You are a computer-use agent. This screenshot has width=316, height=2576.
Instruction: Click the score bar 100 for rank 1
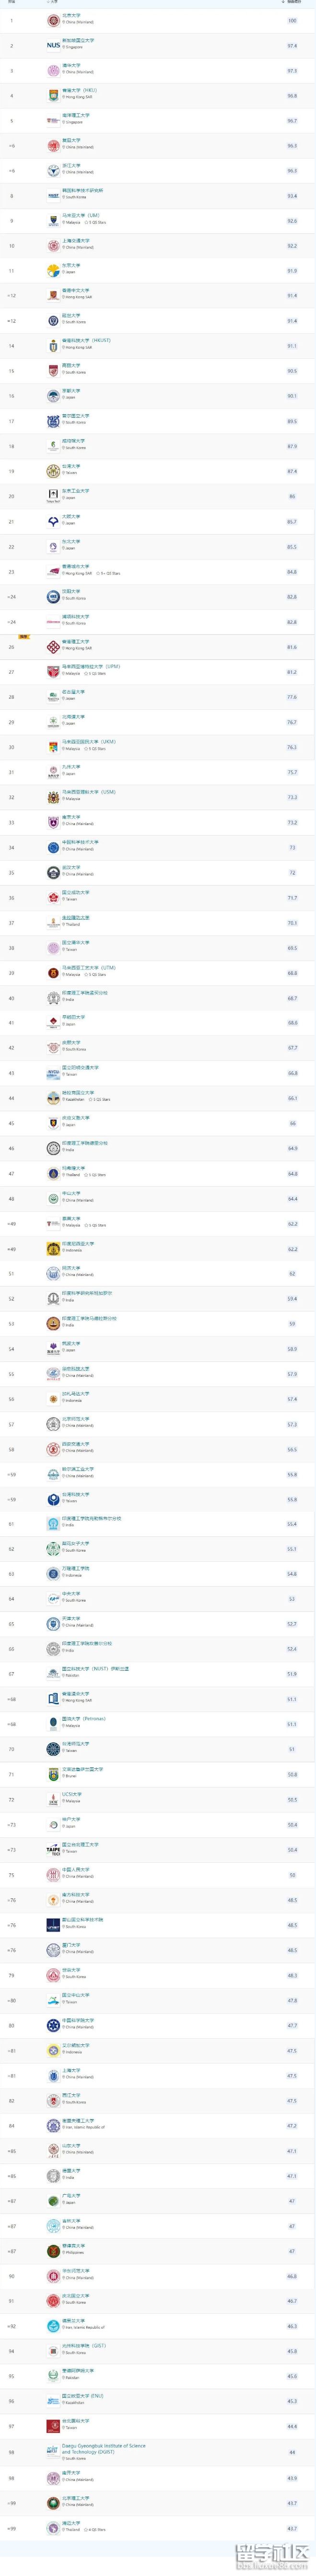pos(293,20)
